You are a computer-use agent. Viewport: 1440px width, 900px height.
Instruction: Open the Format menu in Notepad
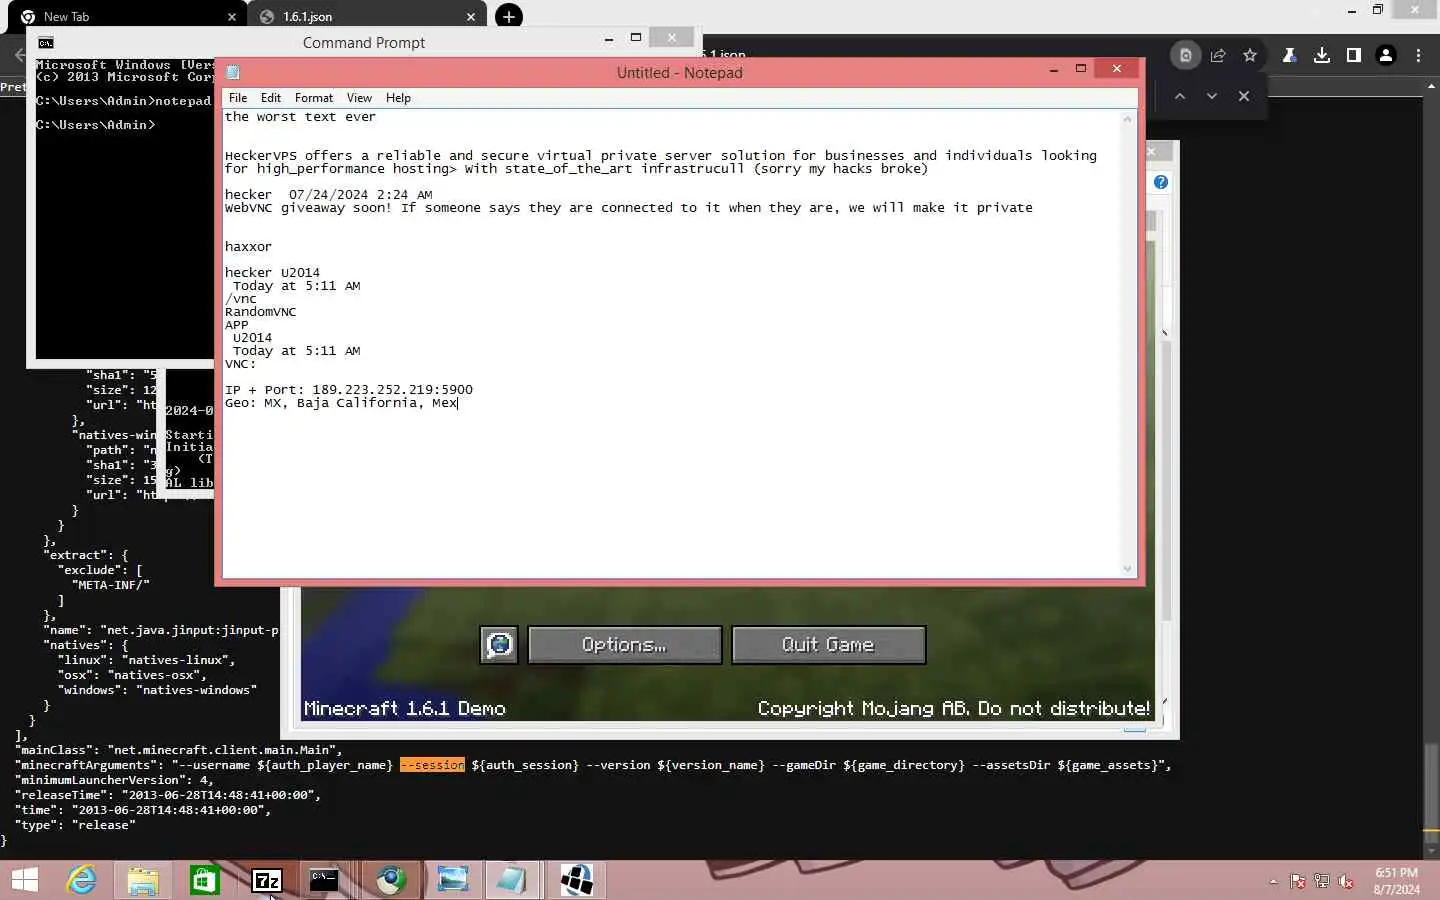click(x=314, y=98)
